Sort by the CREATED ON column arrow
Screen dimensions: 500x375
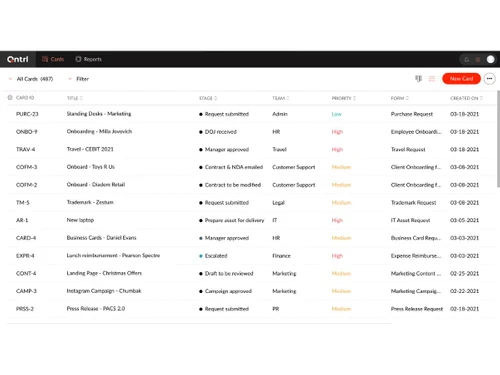coord(481,98)
